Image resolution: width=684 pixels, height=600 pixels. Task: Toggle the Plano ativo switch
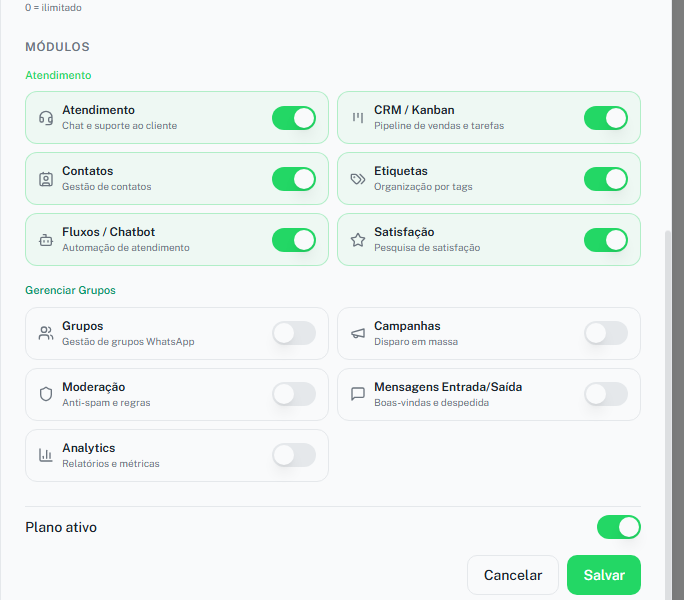pos(618,527)
